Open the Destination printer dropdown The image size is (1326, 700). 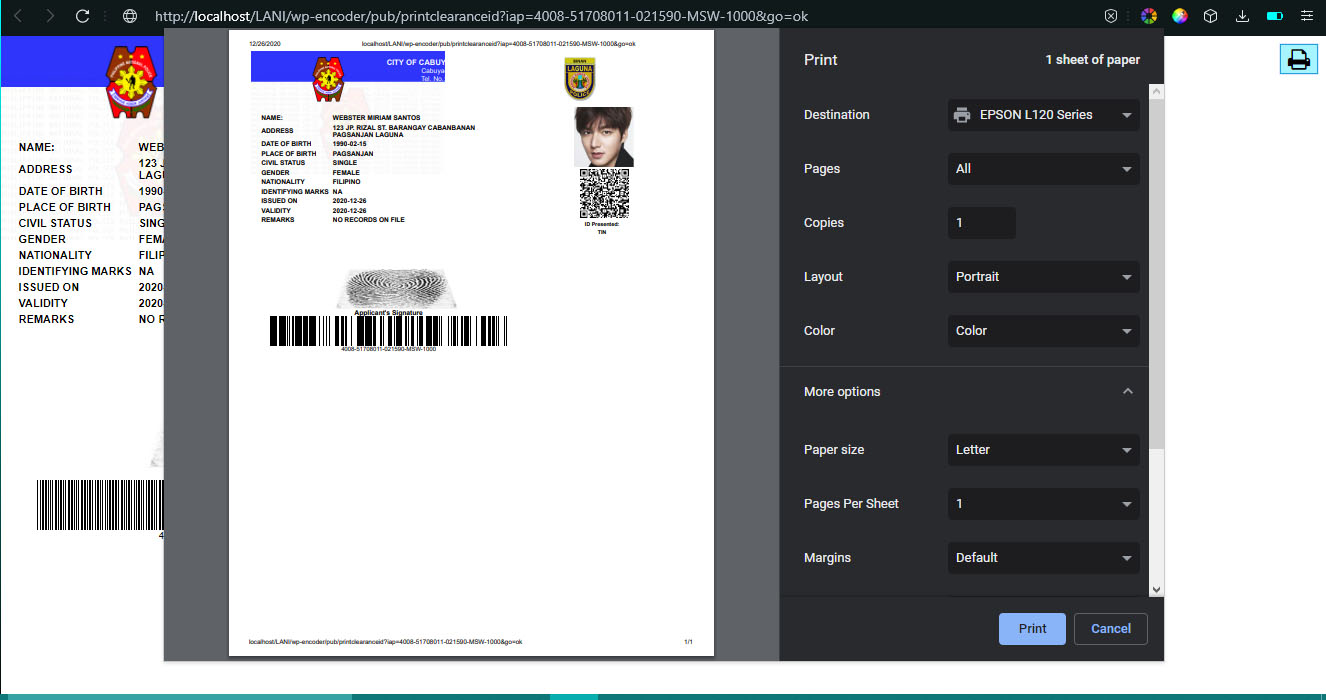point(1043,115)
